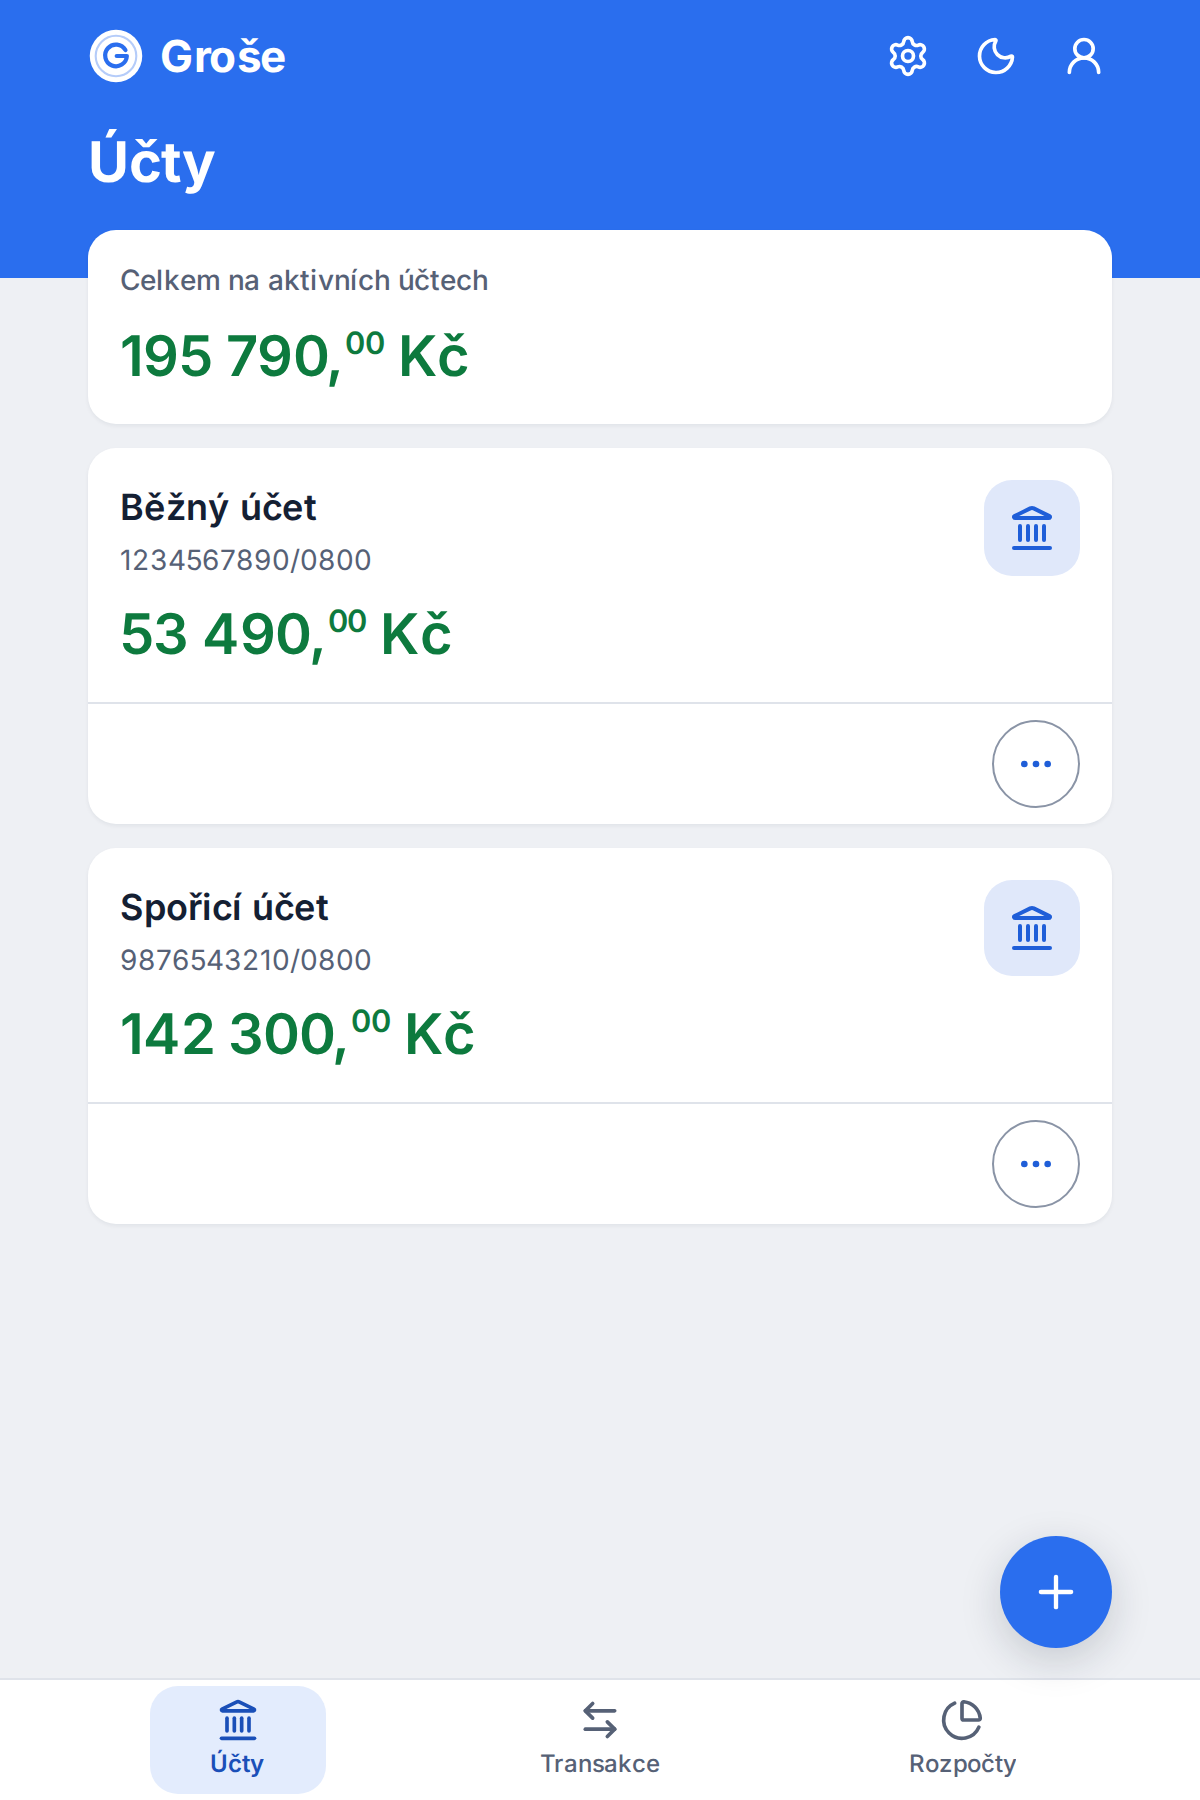
Task: Click the Transakce arrows icon
Action: 600,1720
